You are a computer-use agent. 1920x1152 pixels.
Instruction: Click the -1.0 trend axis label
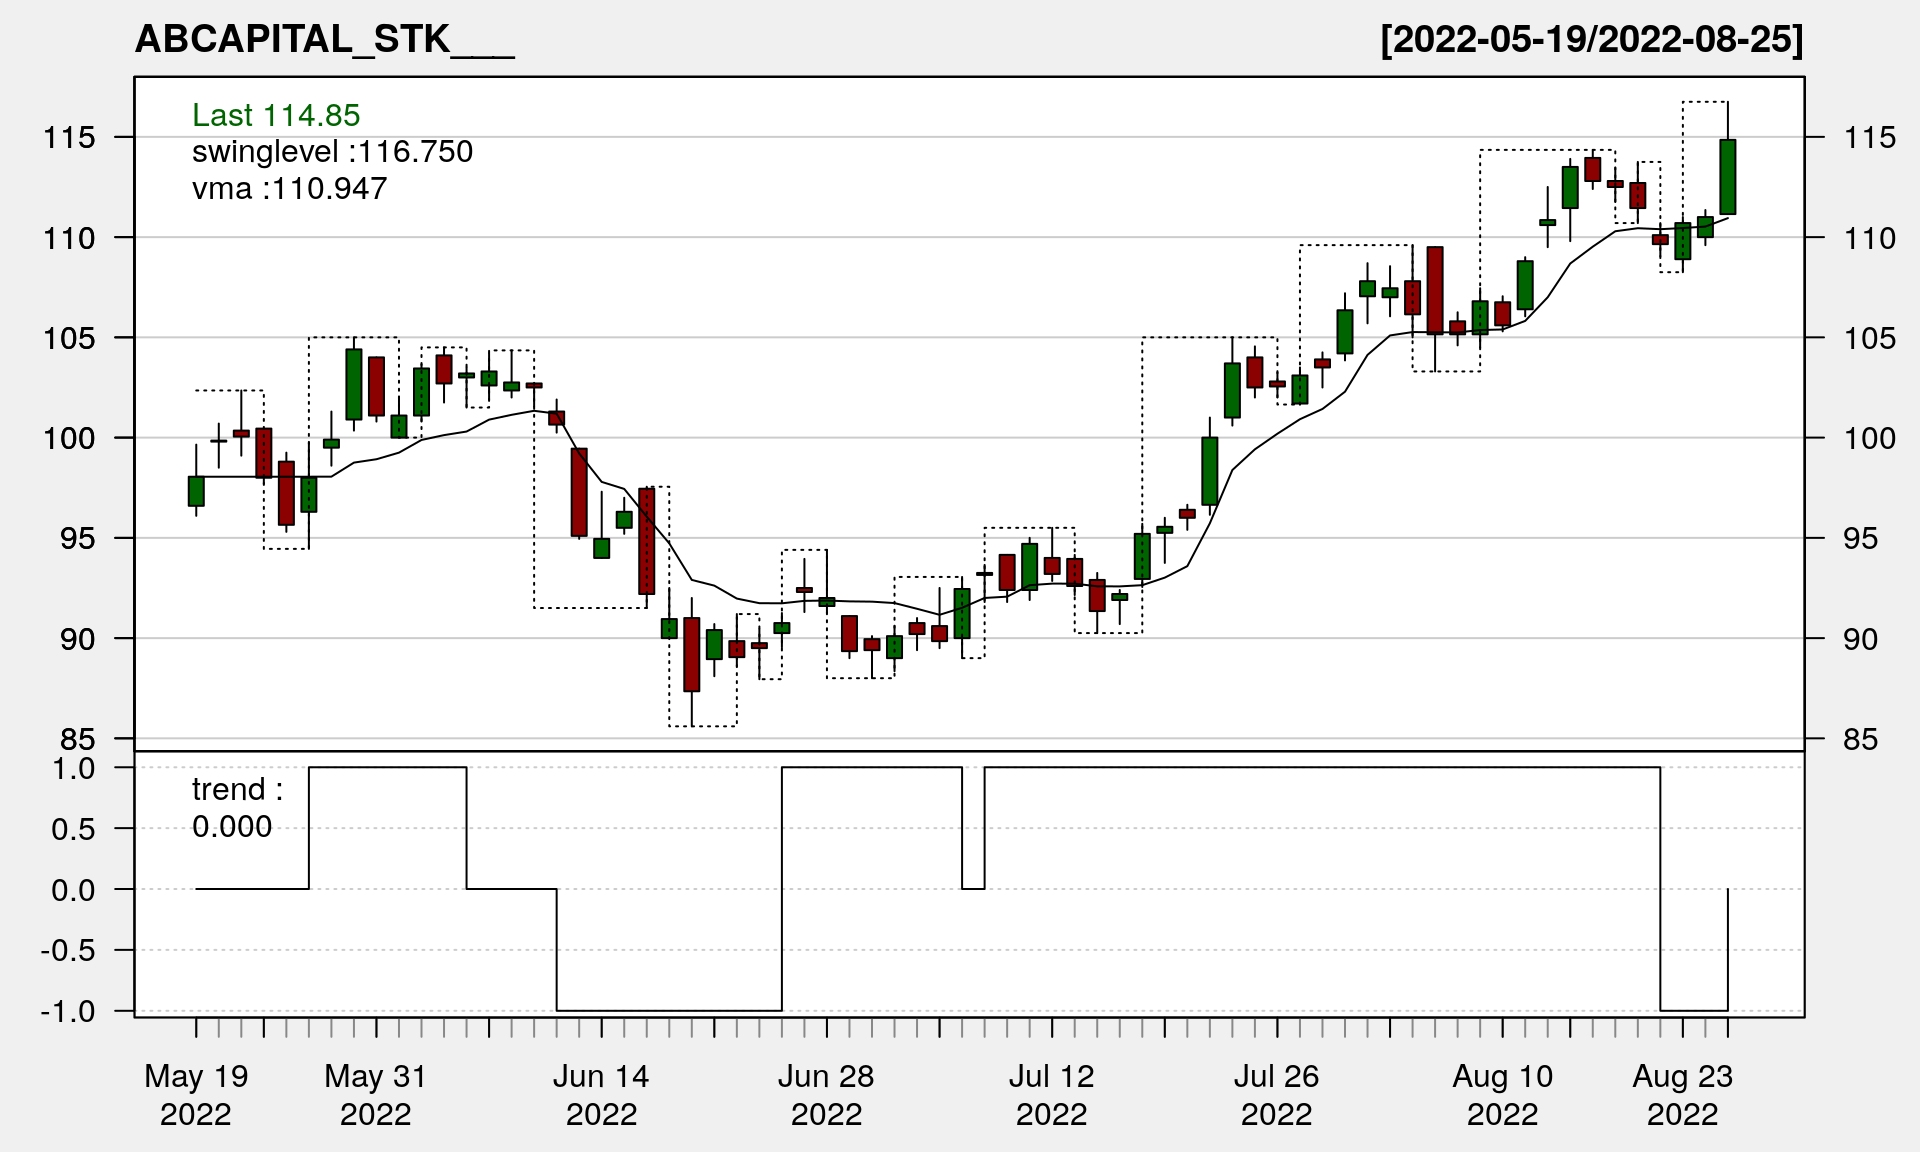click(68, 1011)
